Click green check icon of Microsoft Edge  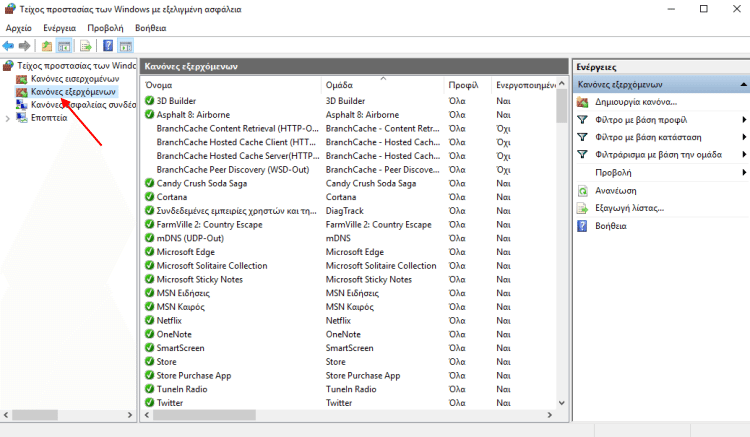(149, 251)
